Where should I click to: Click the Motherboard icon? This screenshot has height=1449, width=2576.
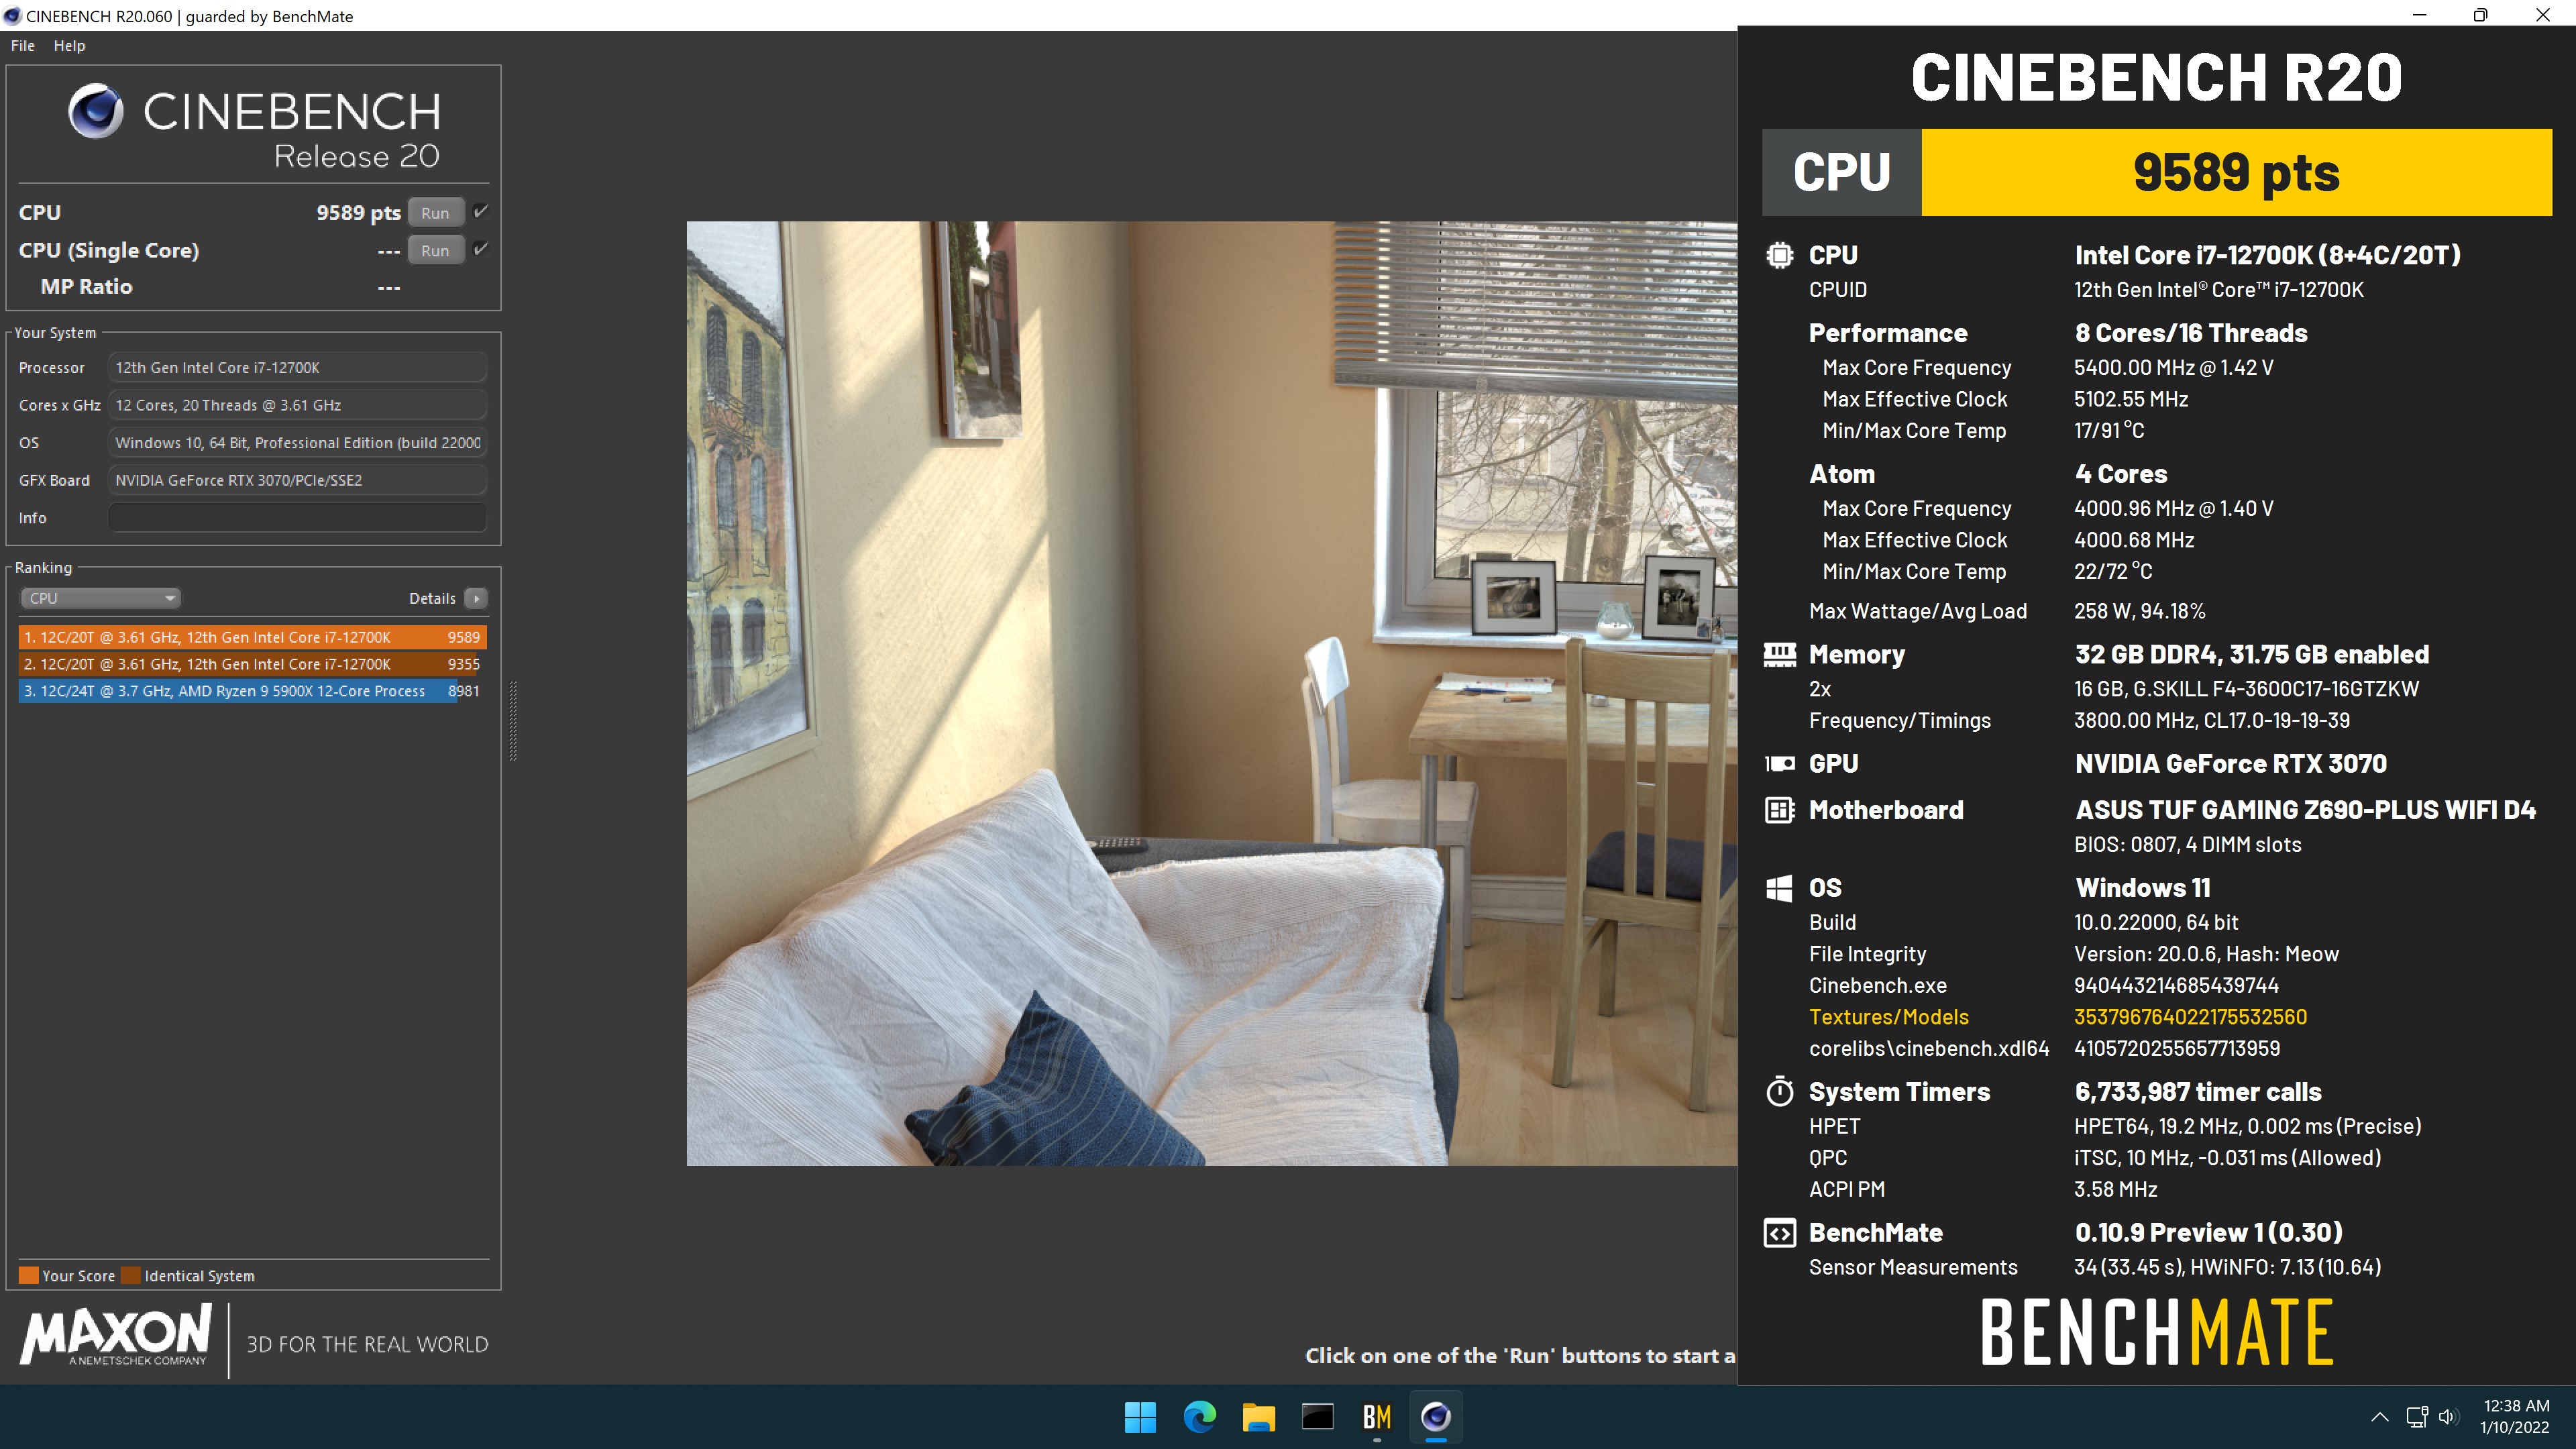pos(1779,810)
